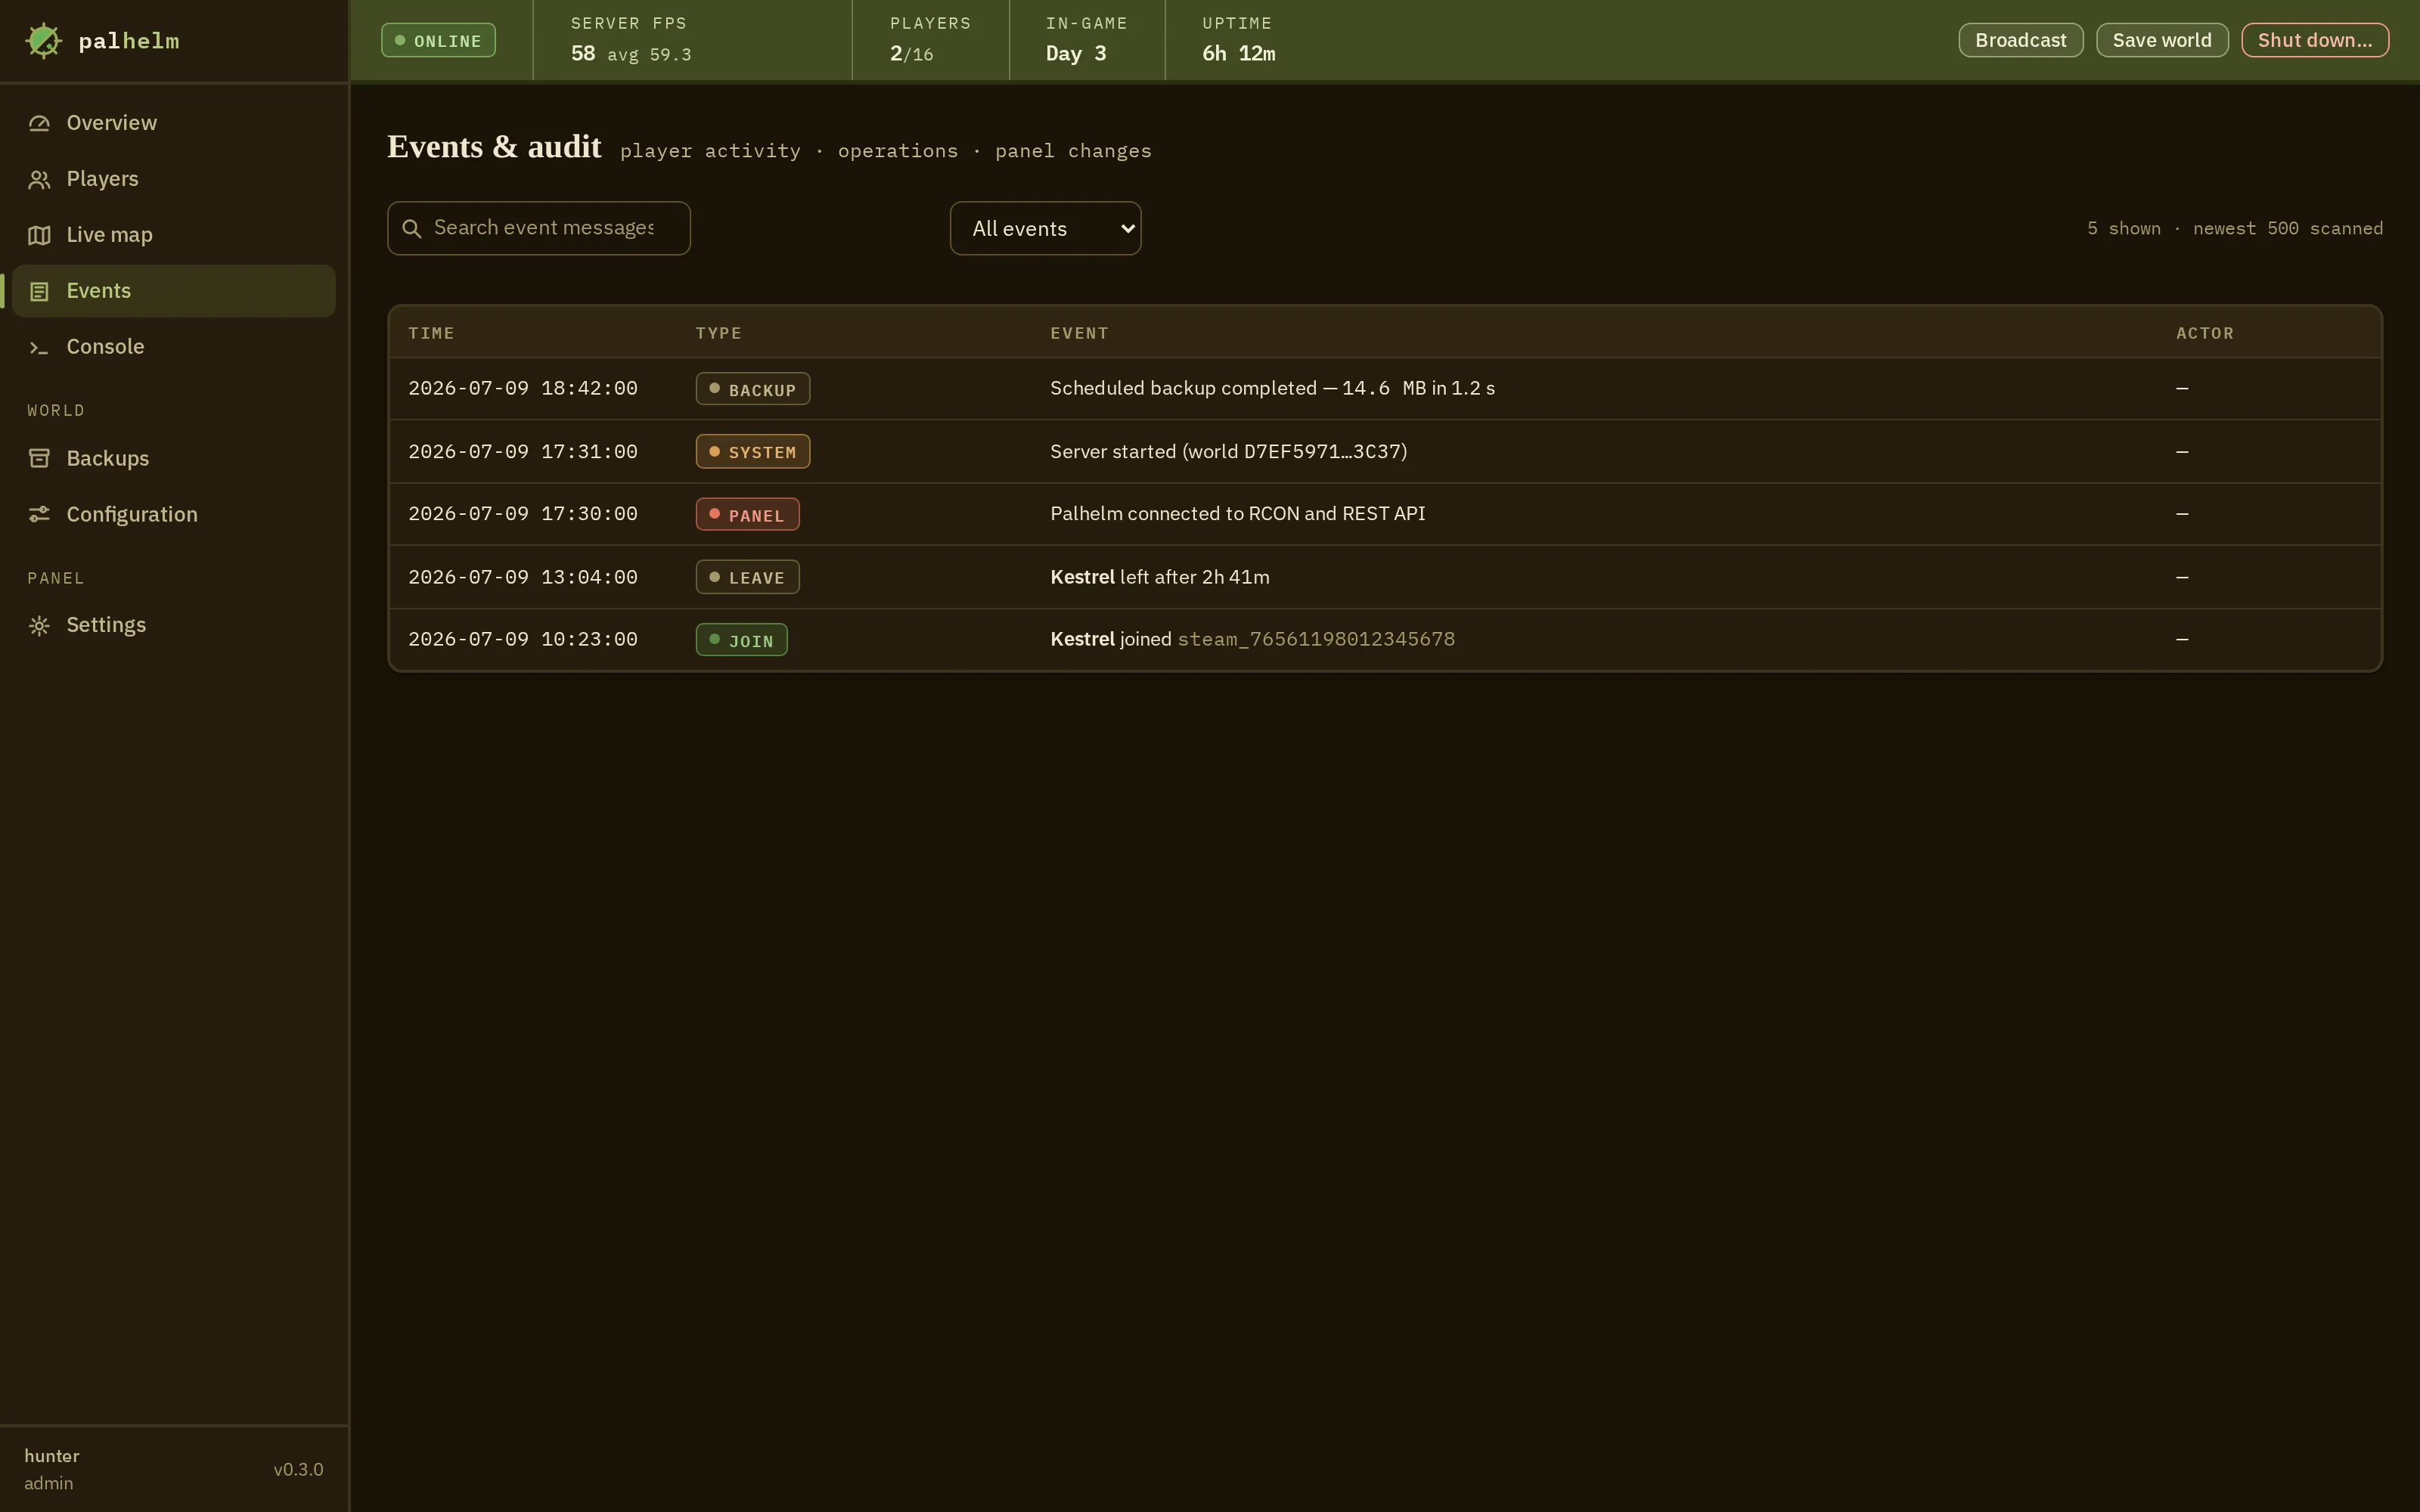Viewport: 2420px width, 1512px height.
Task: Open panel Settings label
Action: click(106, 625)
